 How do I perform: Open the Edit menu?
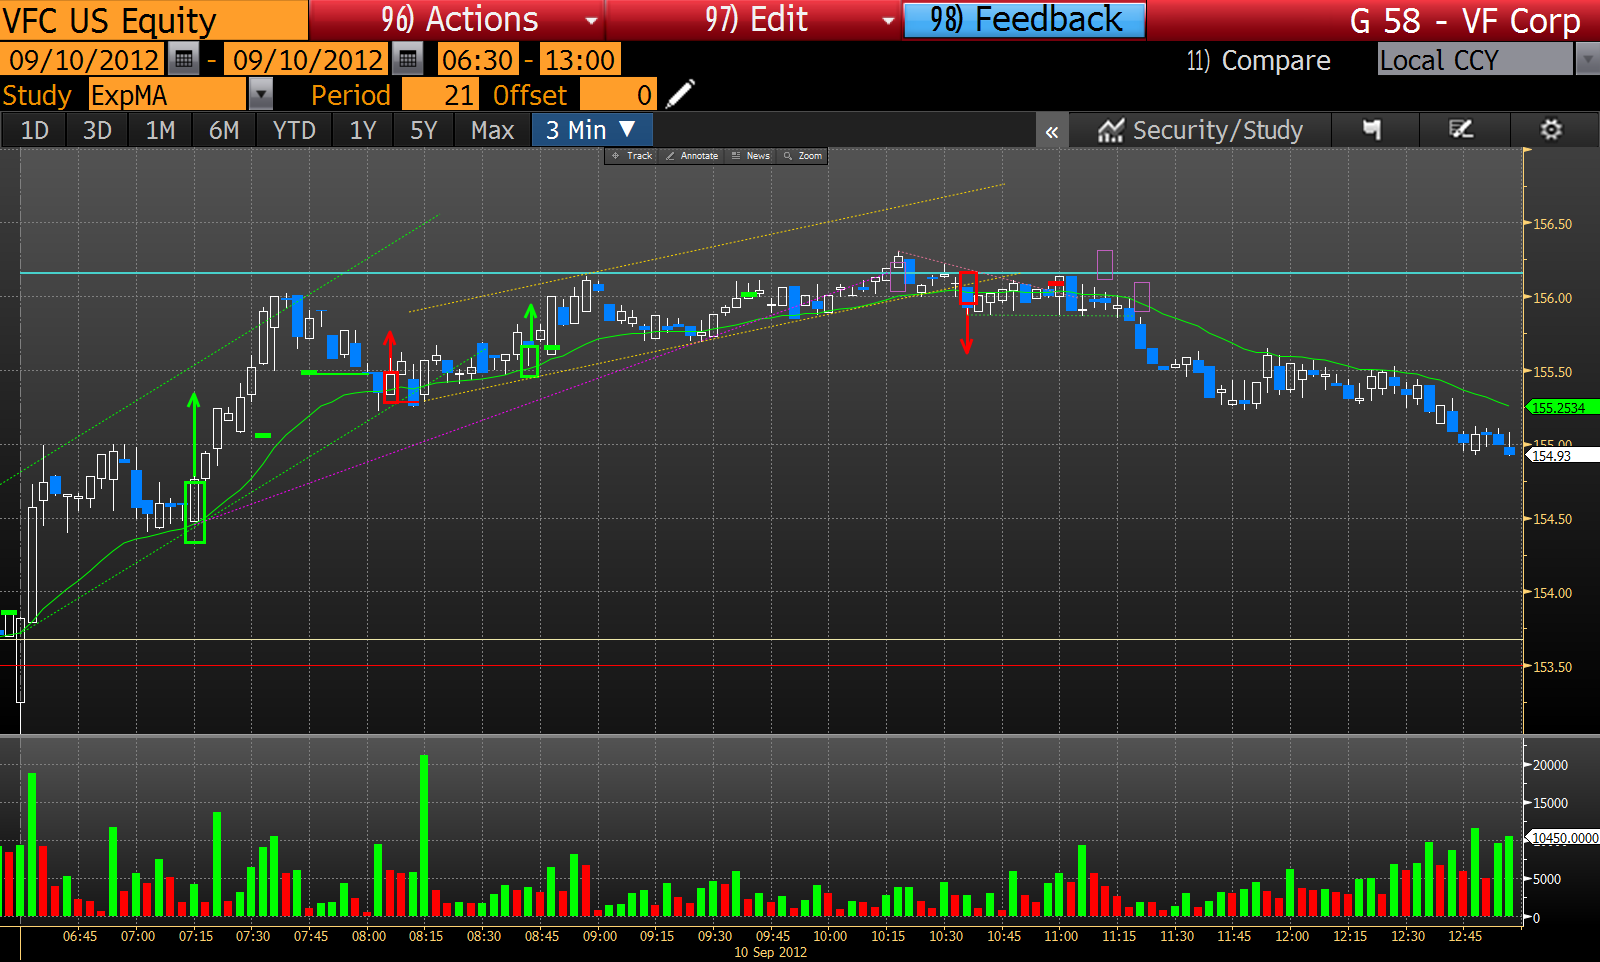point(756,20)
